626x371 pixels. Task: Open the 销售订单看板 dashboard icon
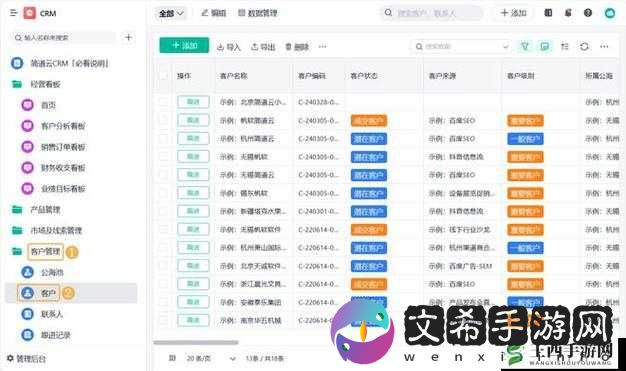coord(27,147)
